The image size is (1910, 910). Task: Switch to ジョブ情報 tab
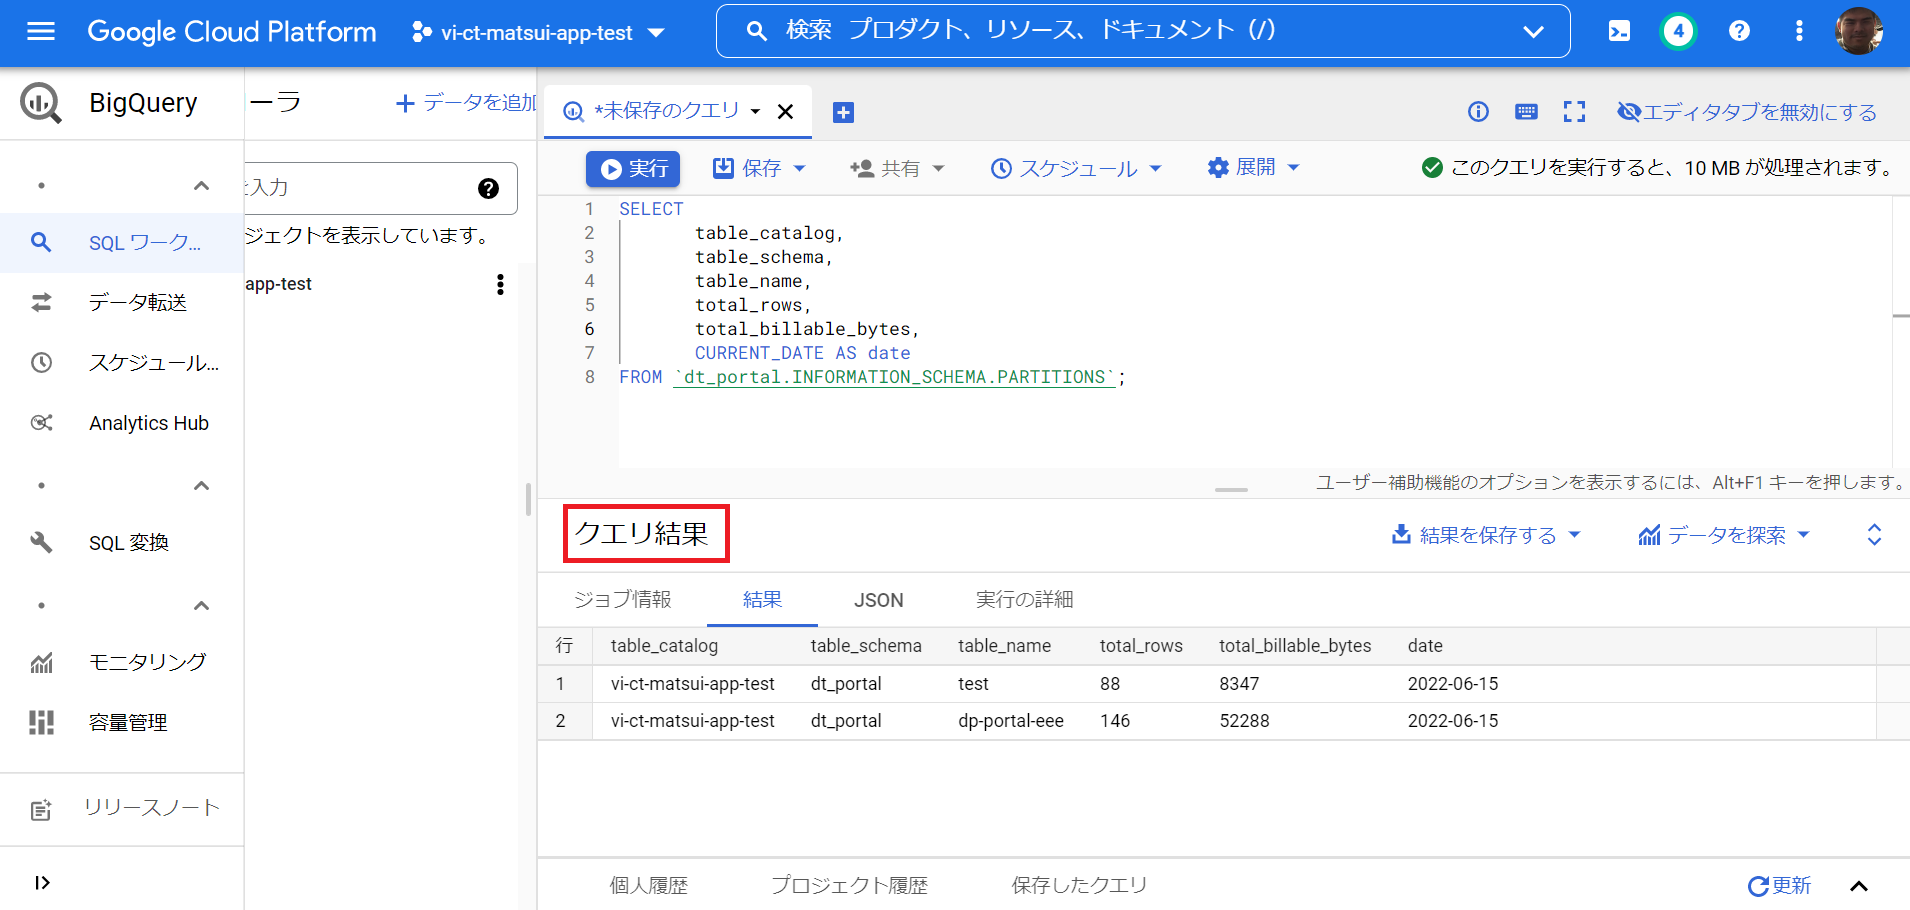[x=622, y=600]
